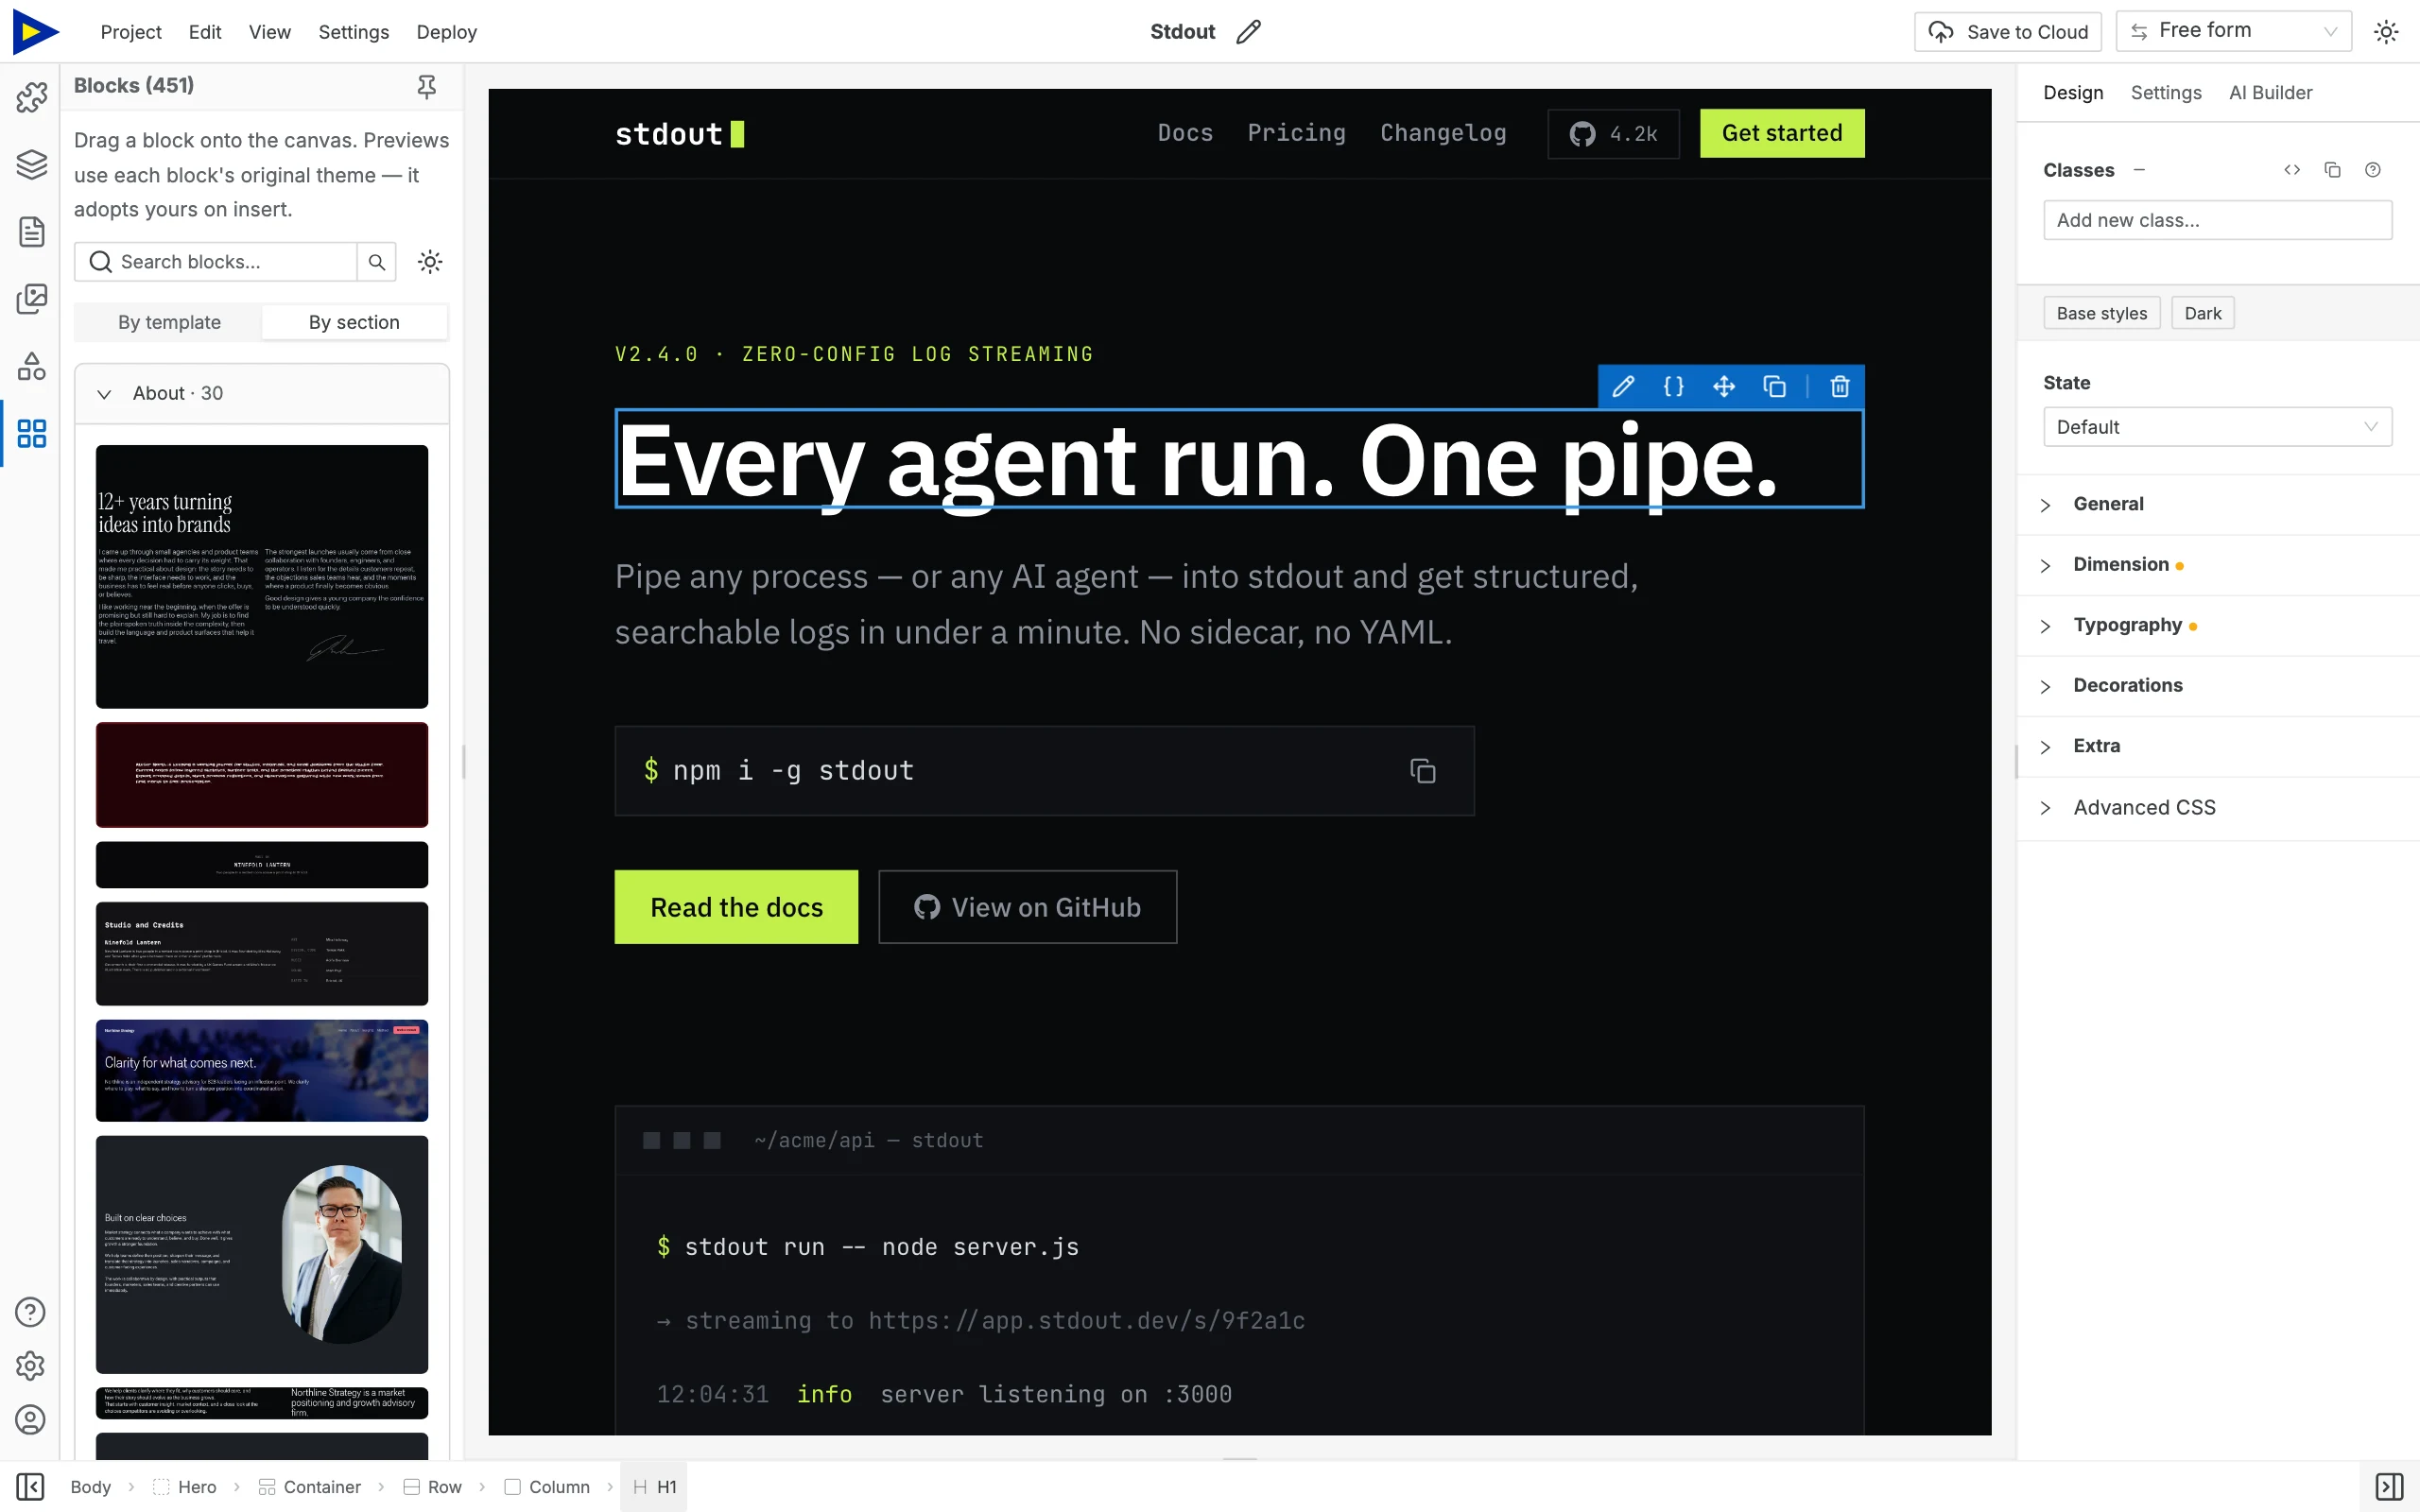
Task: Open the Settings menu in top bar
Action: click(353, 32)
